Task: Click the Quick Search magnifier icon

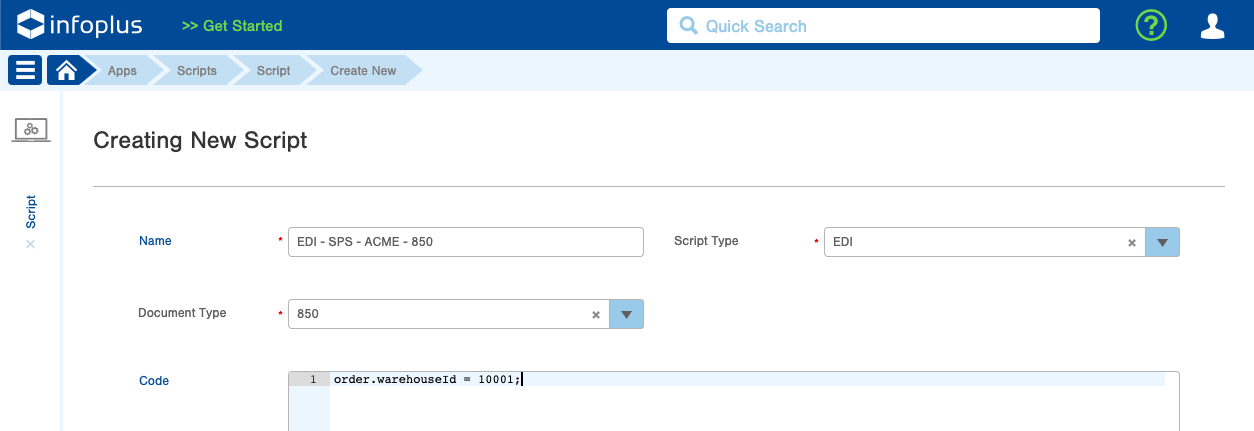Action: point(688,26)
